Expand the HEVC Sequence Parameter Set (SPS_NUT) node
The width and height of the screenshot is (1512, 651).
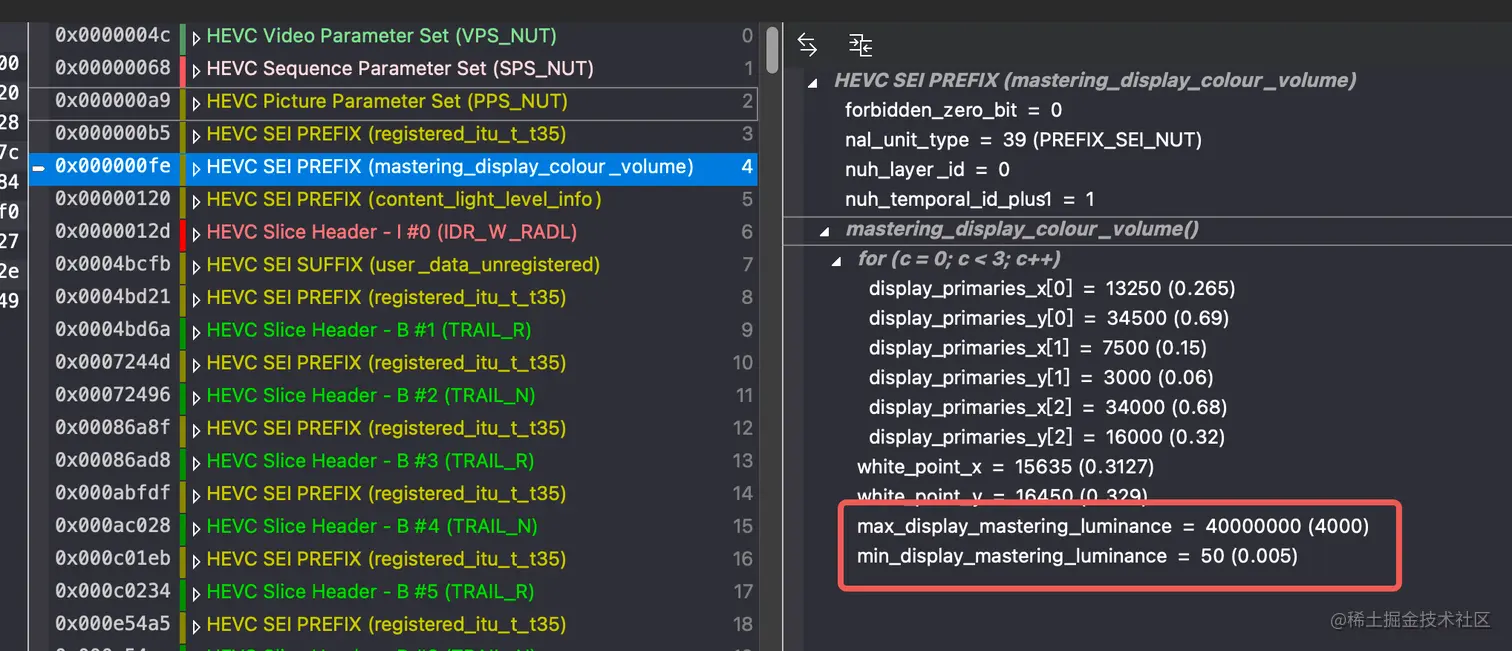point(194,68)
